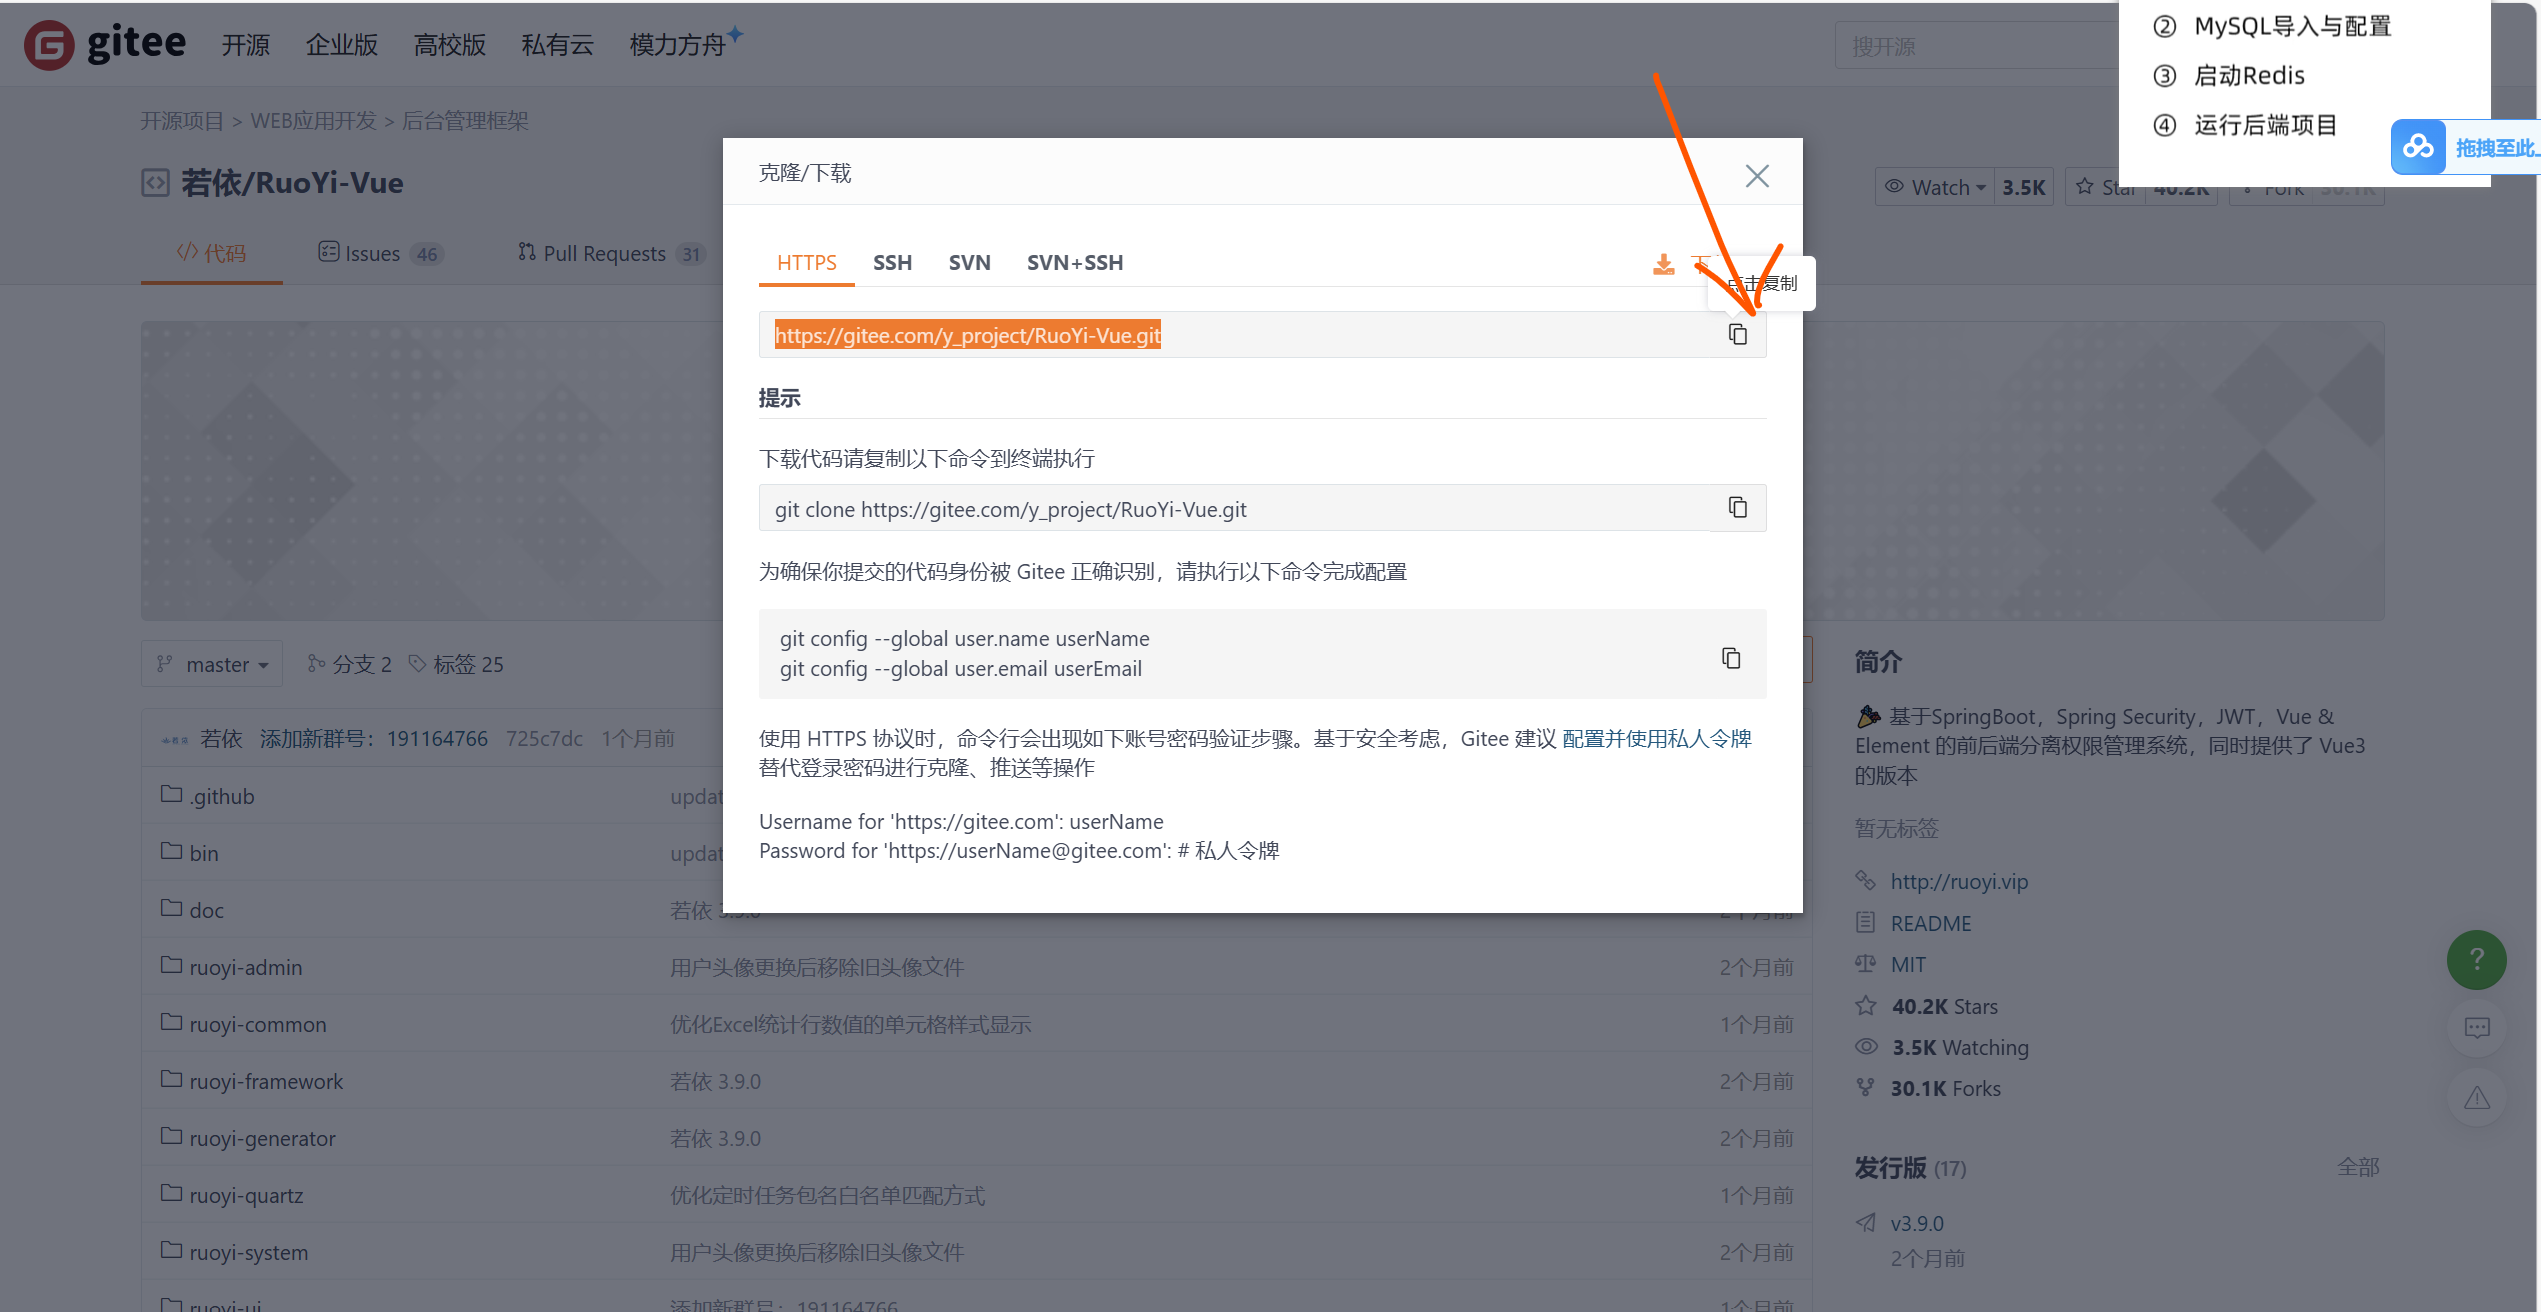Jump to 运行后端项目 outline item

click(x=2265, y=125)
